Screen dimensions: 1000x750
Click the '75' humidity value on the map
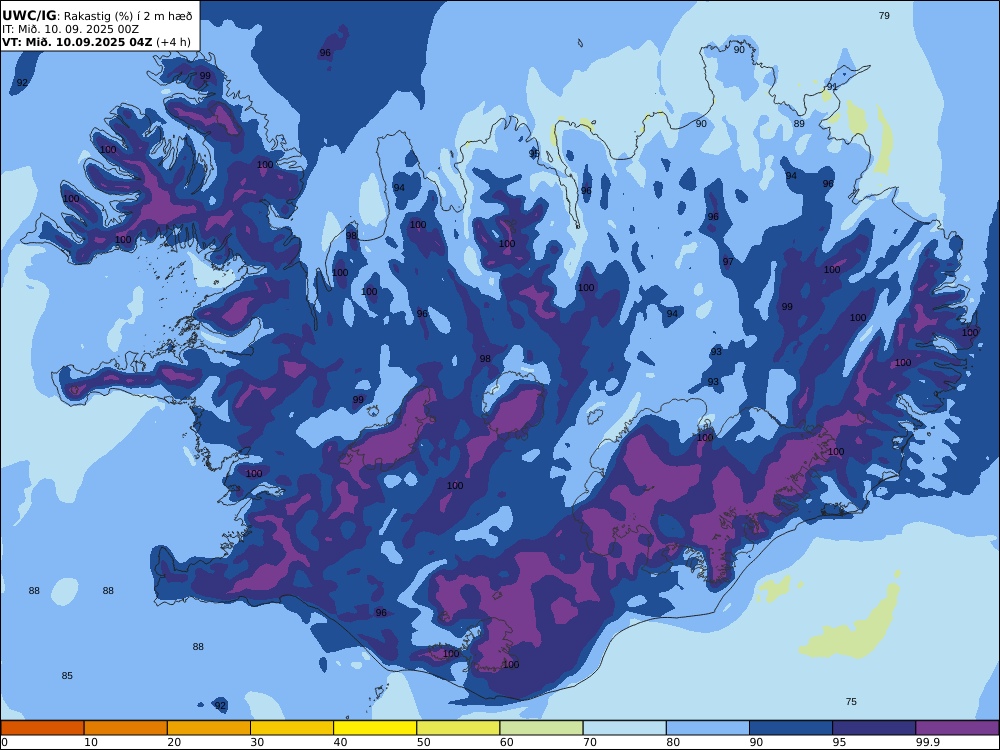(851, 702)
